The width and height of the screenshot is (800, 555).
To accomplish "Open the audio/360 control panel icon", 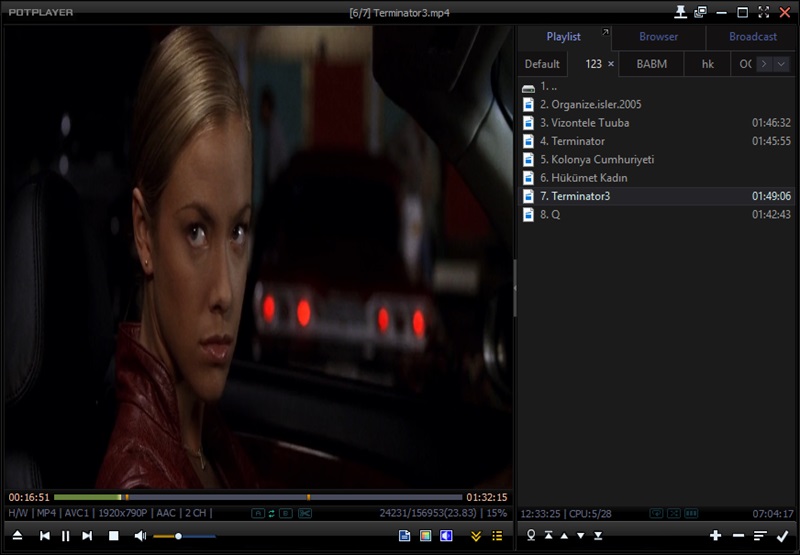I will pyautogui.click(x=446, y=536).
